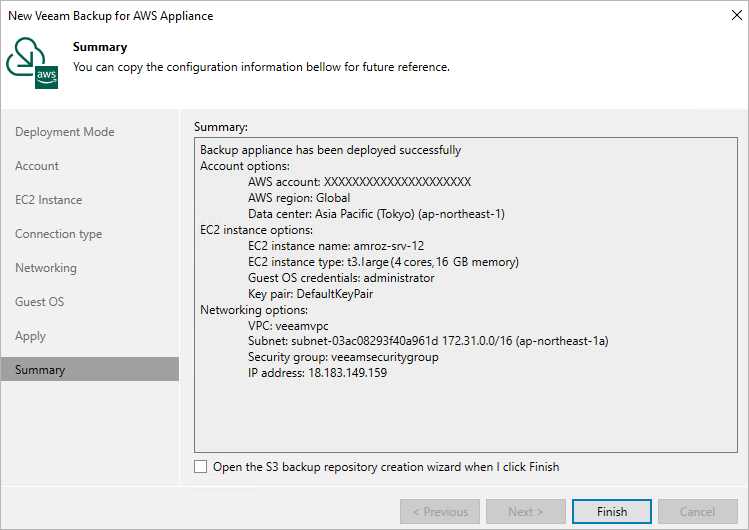Click the disabled Next button
Image resolution: width=749 pixels, height=530 pixels.
pos(526,511)
